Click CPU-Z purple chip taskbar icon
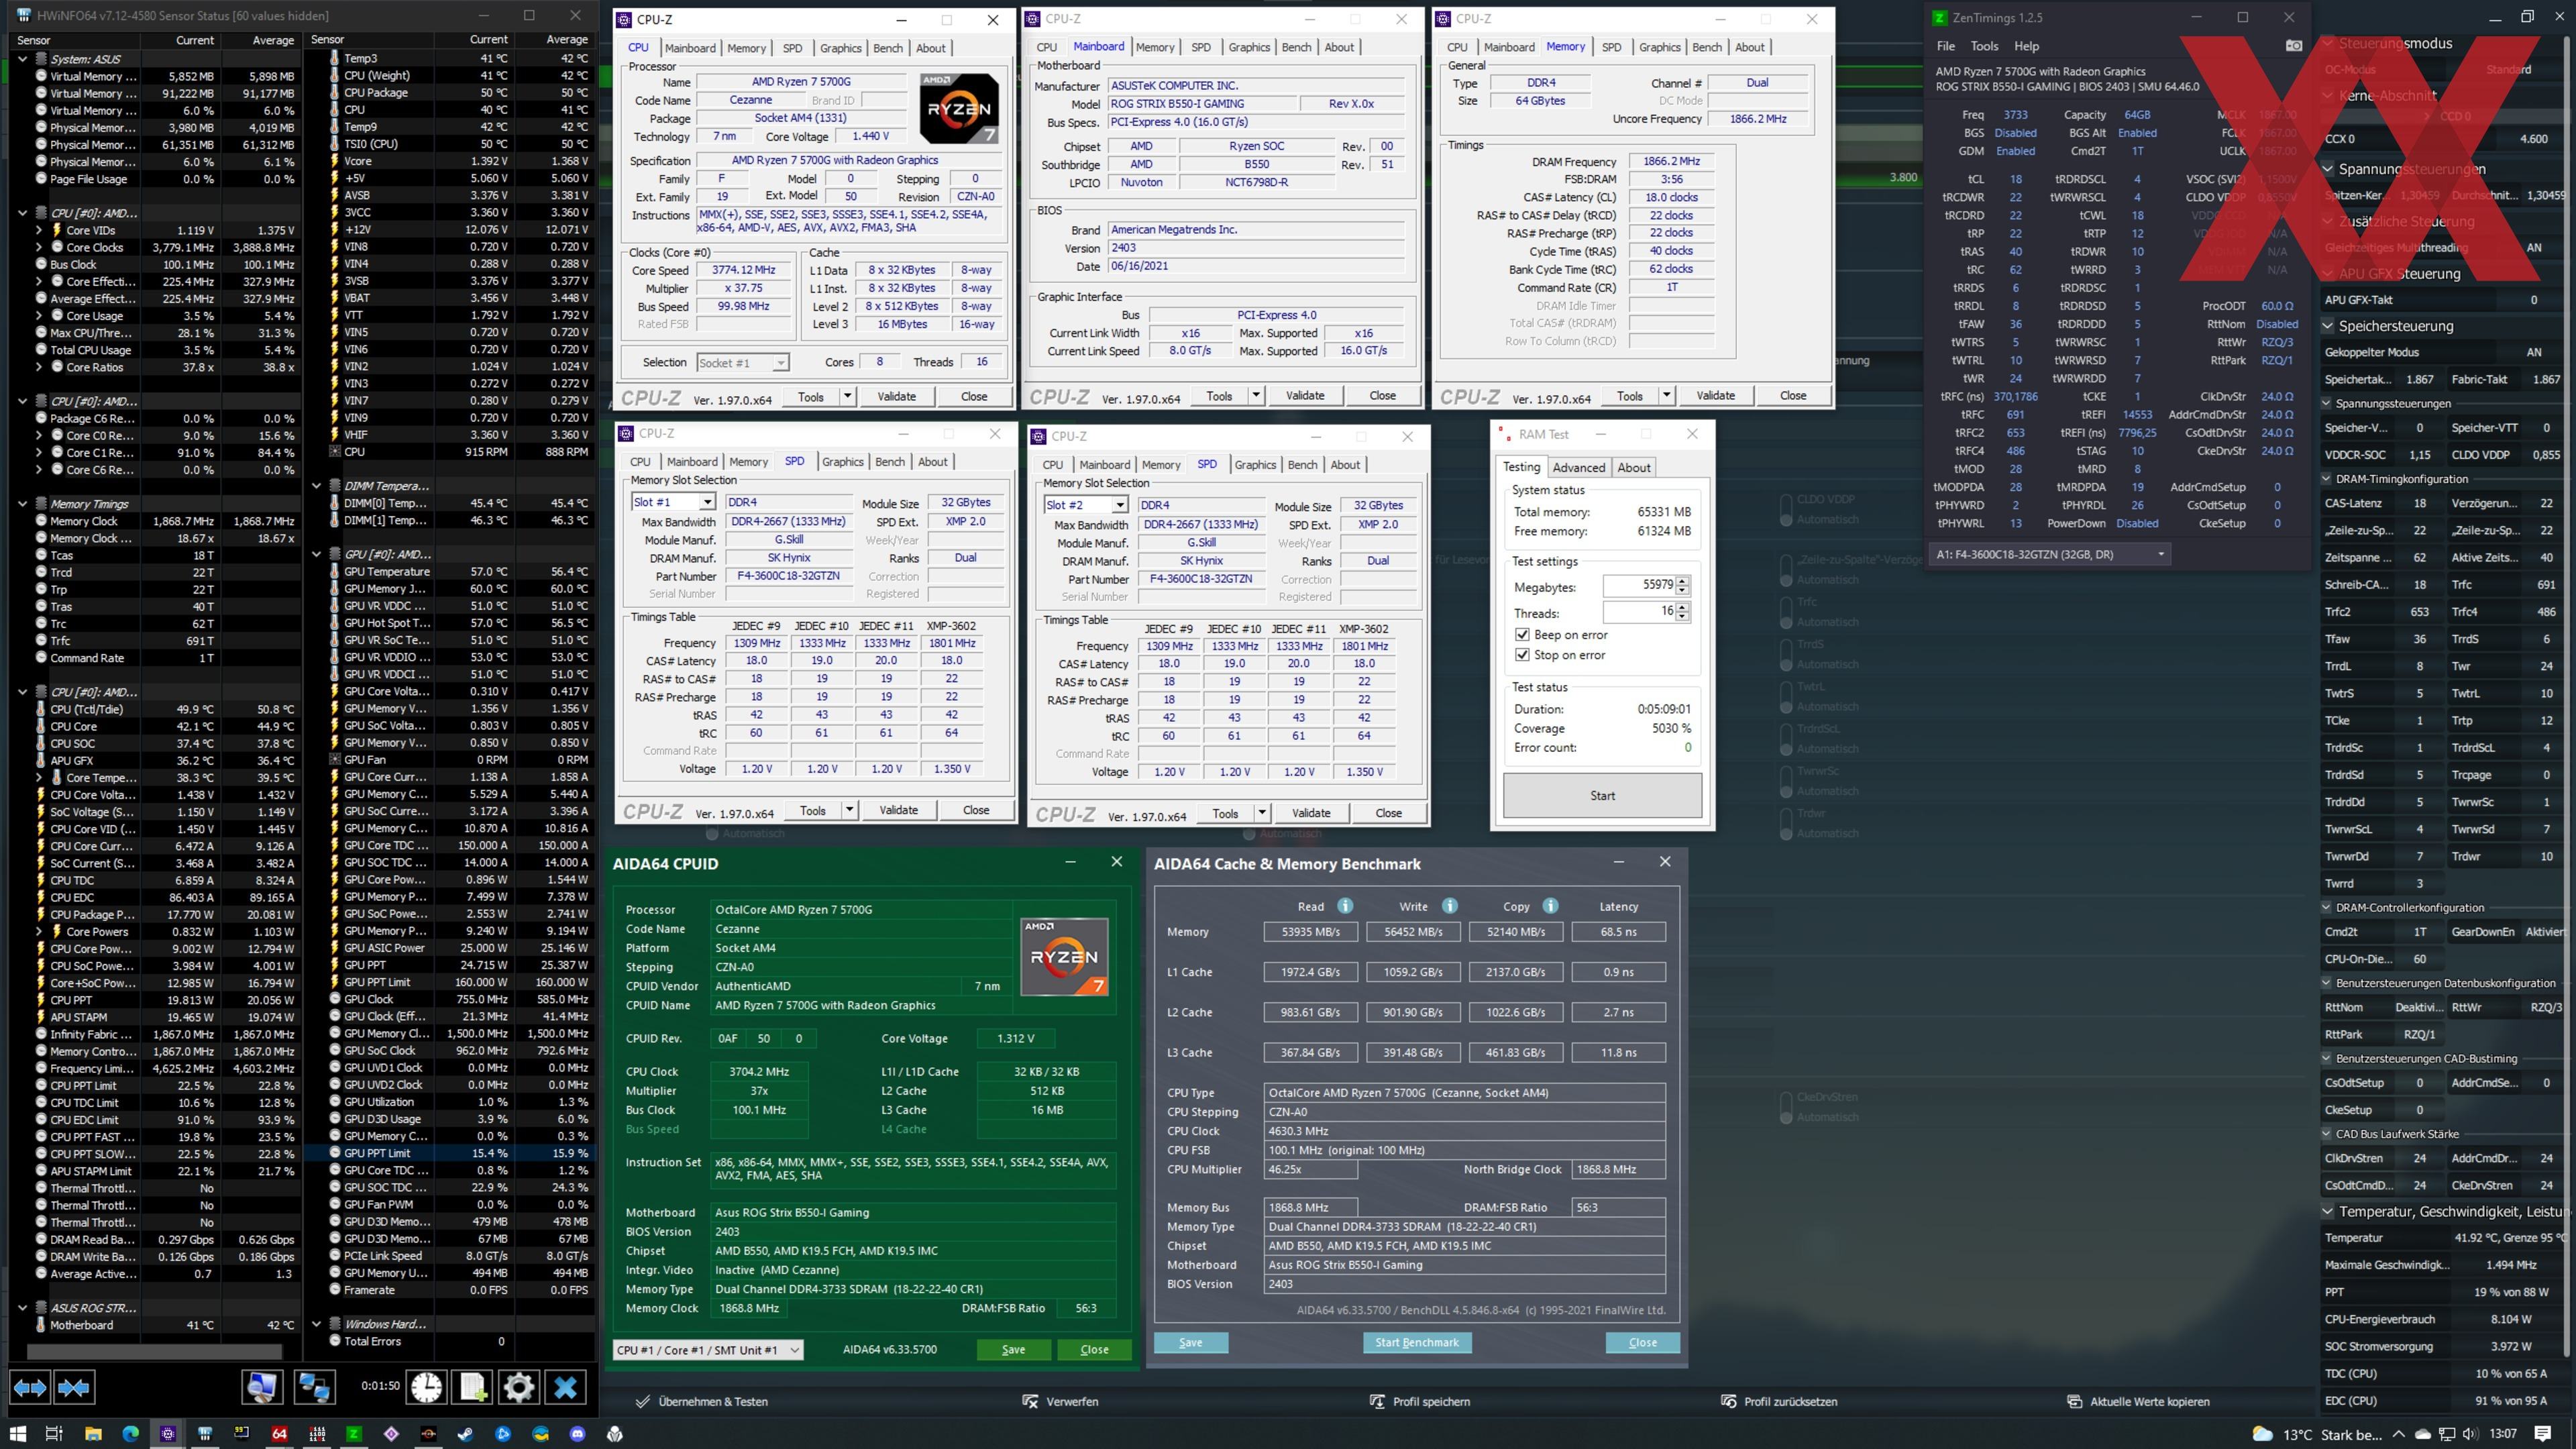 pos(168,1434)
